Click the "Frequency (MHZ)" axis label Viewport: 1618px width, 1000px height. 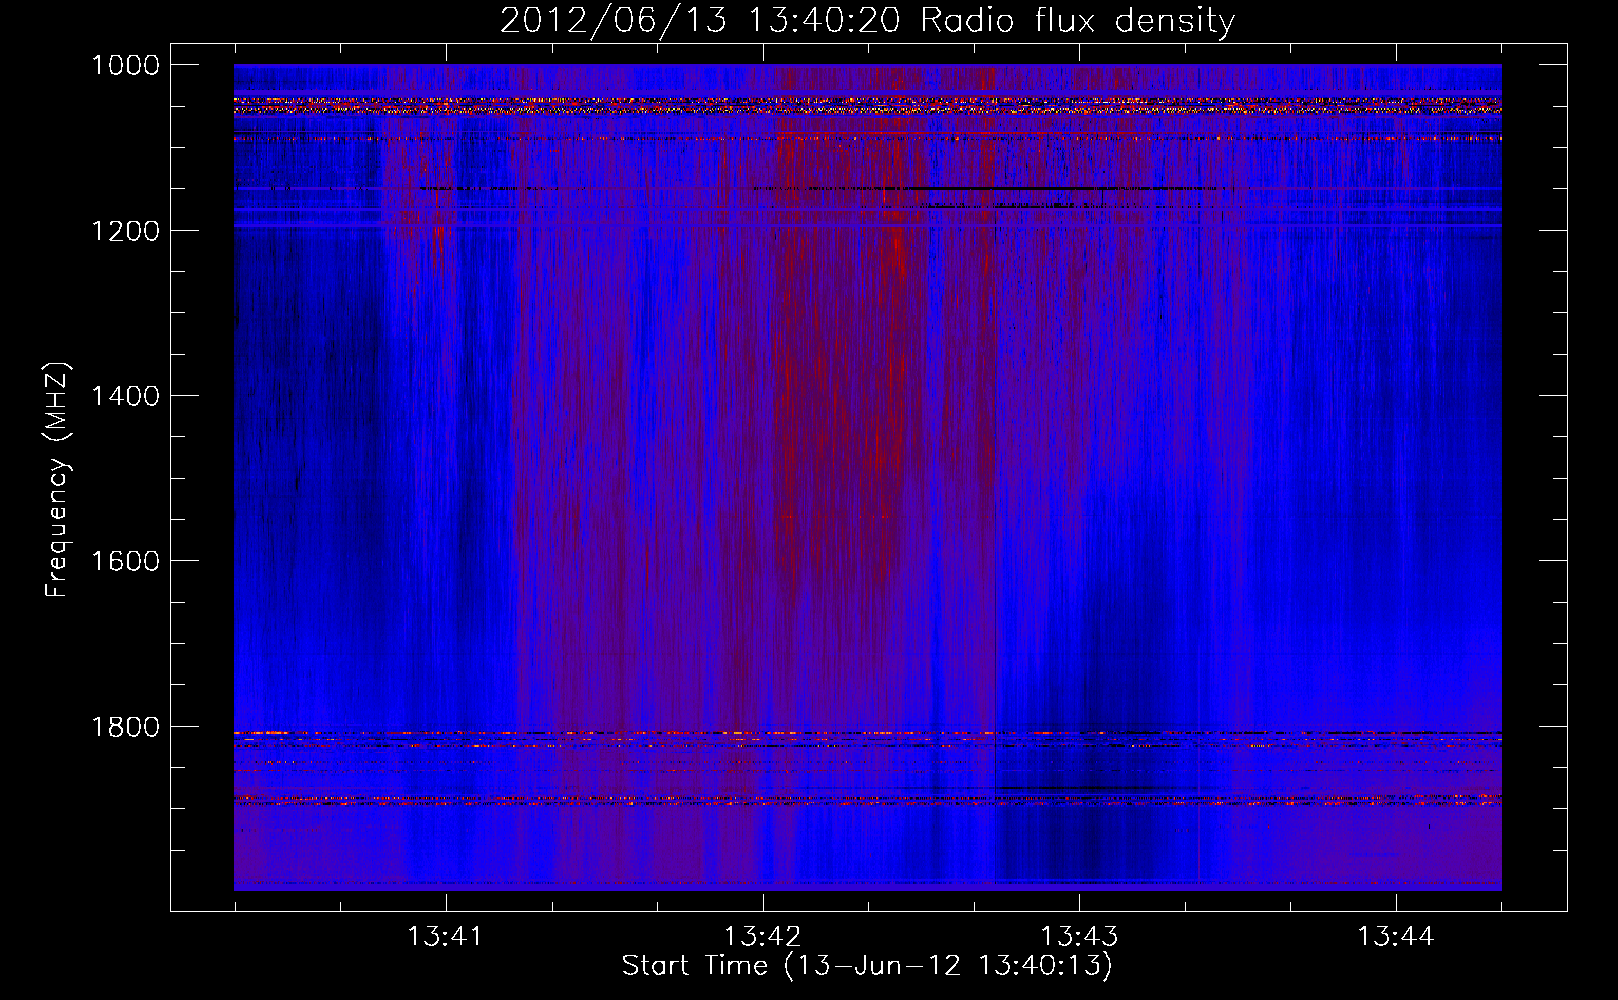tap(58, 480)
